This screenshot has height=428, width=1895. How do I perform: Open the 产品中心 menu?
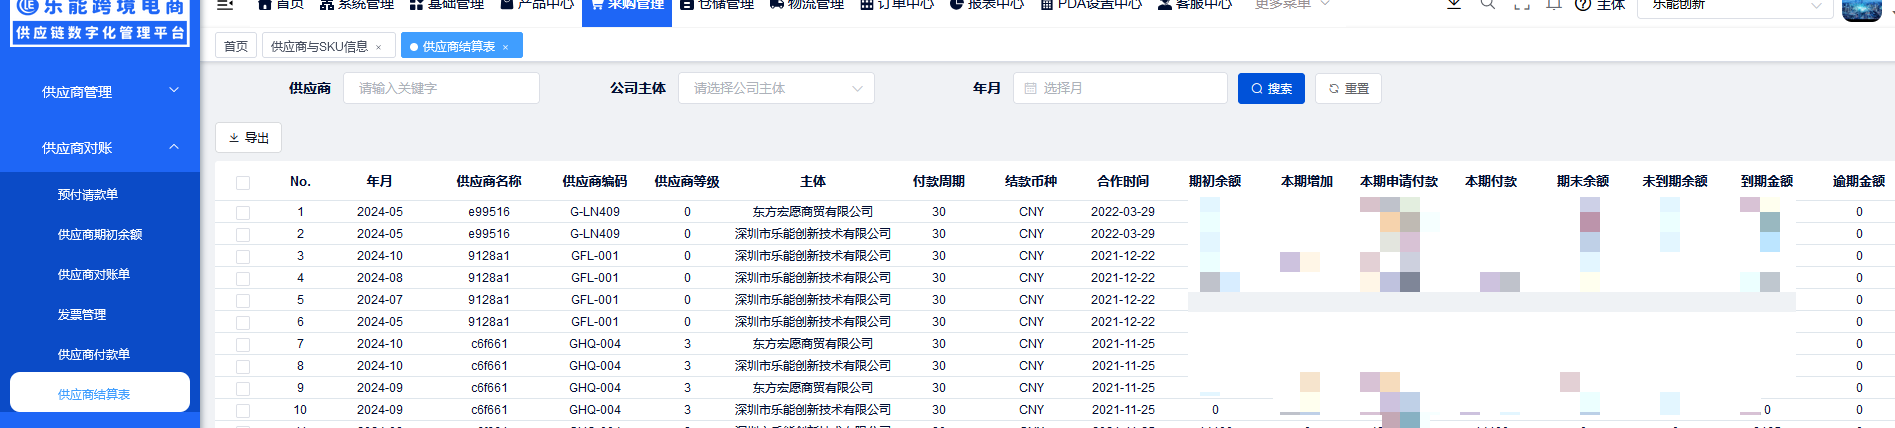537,4
